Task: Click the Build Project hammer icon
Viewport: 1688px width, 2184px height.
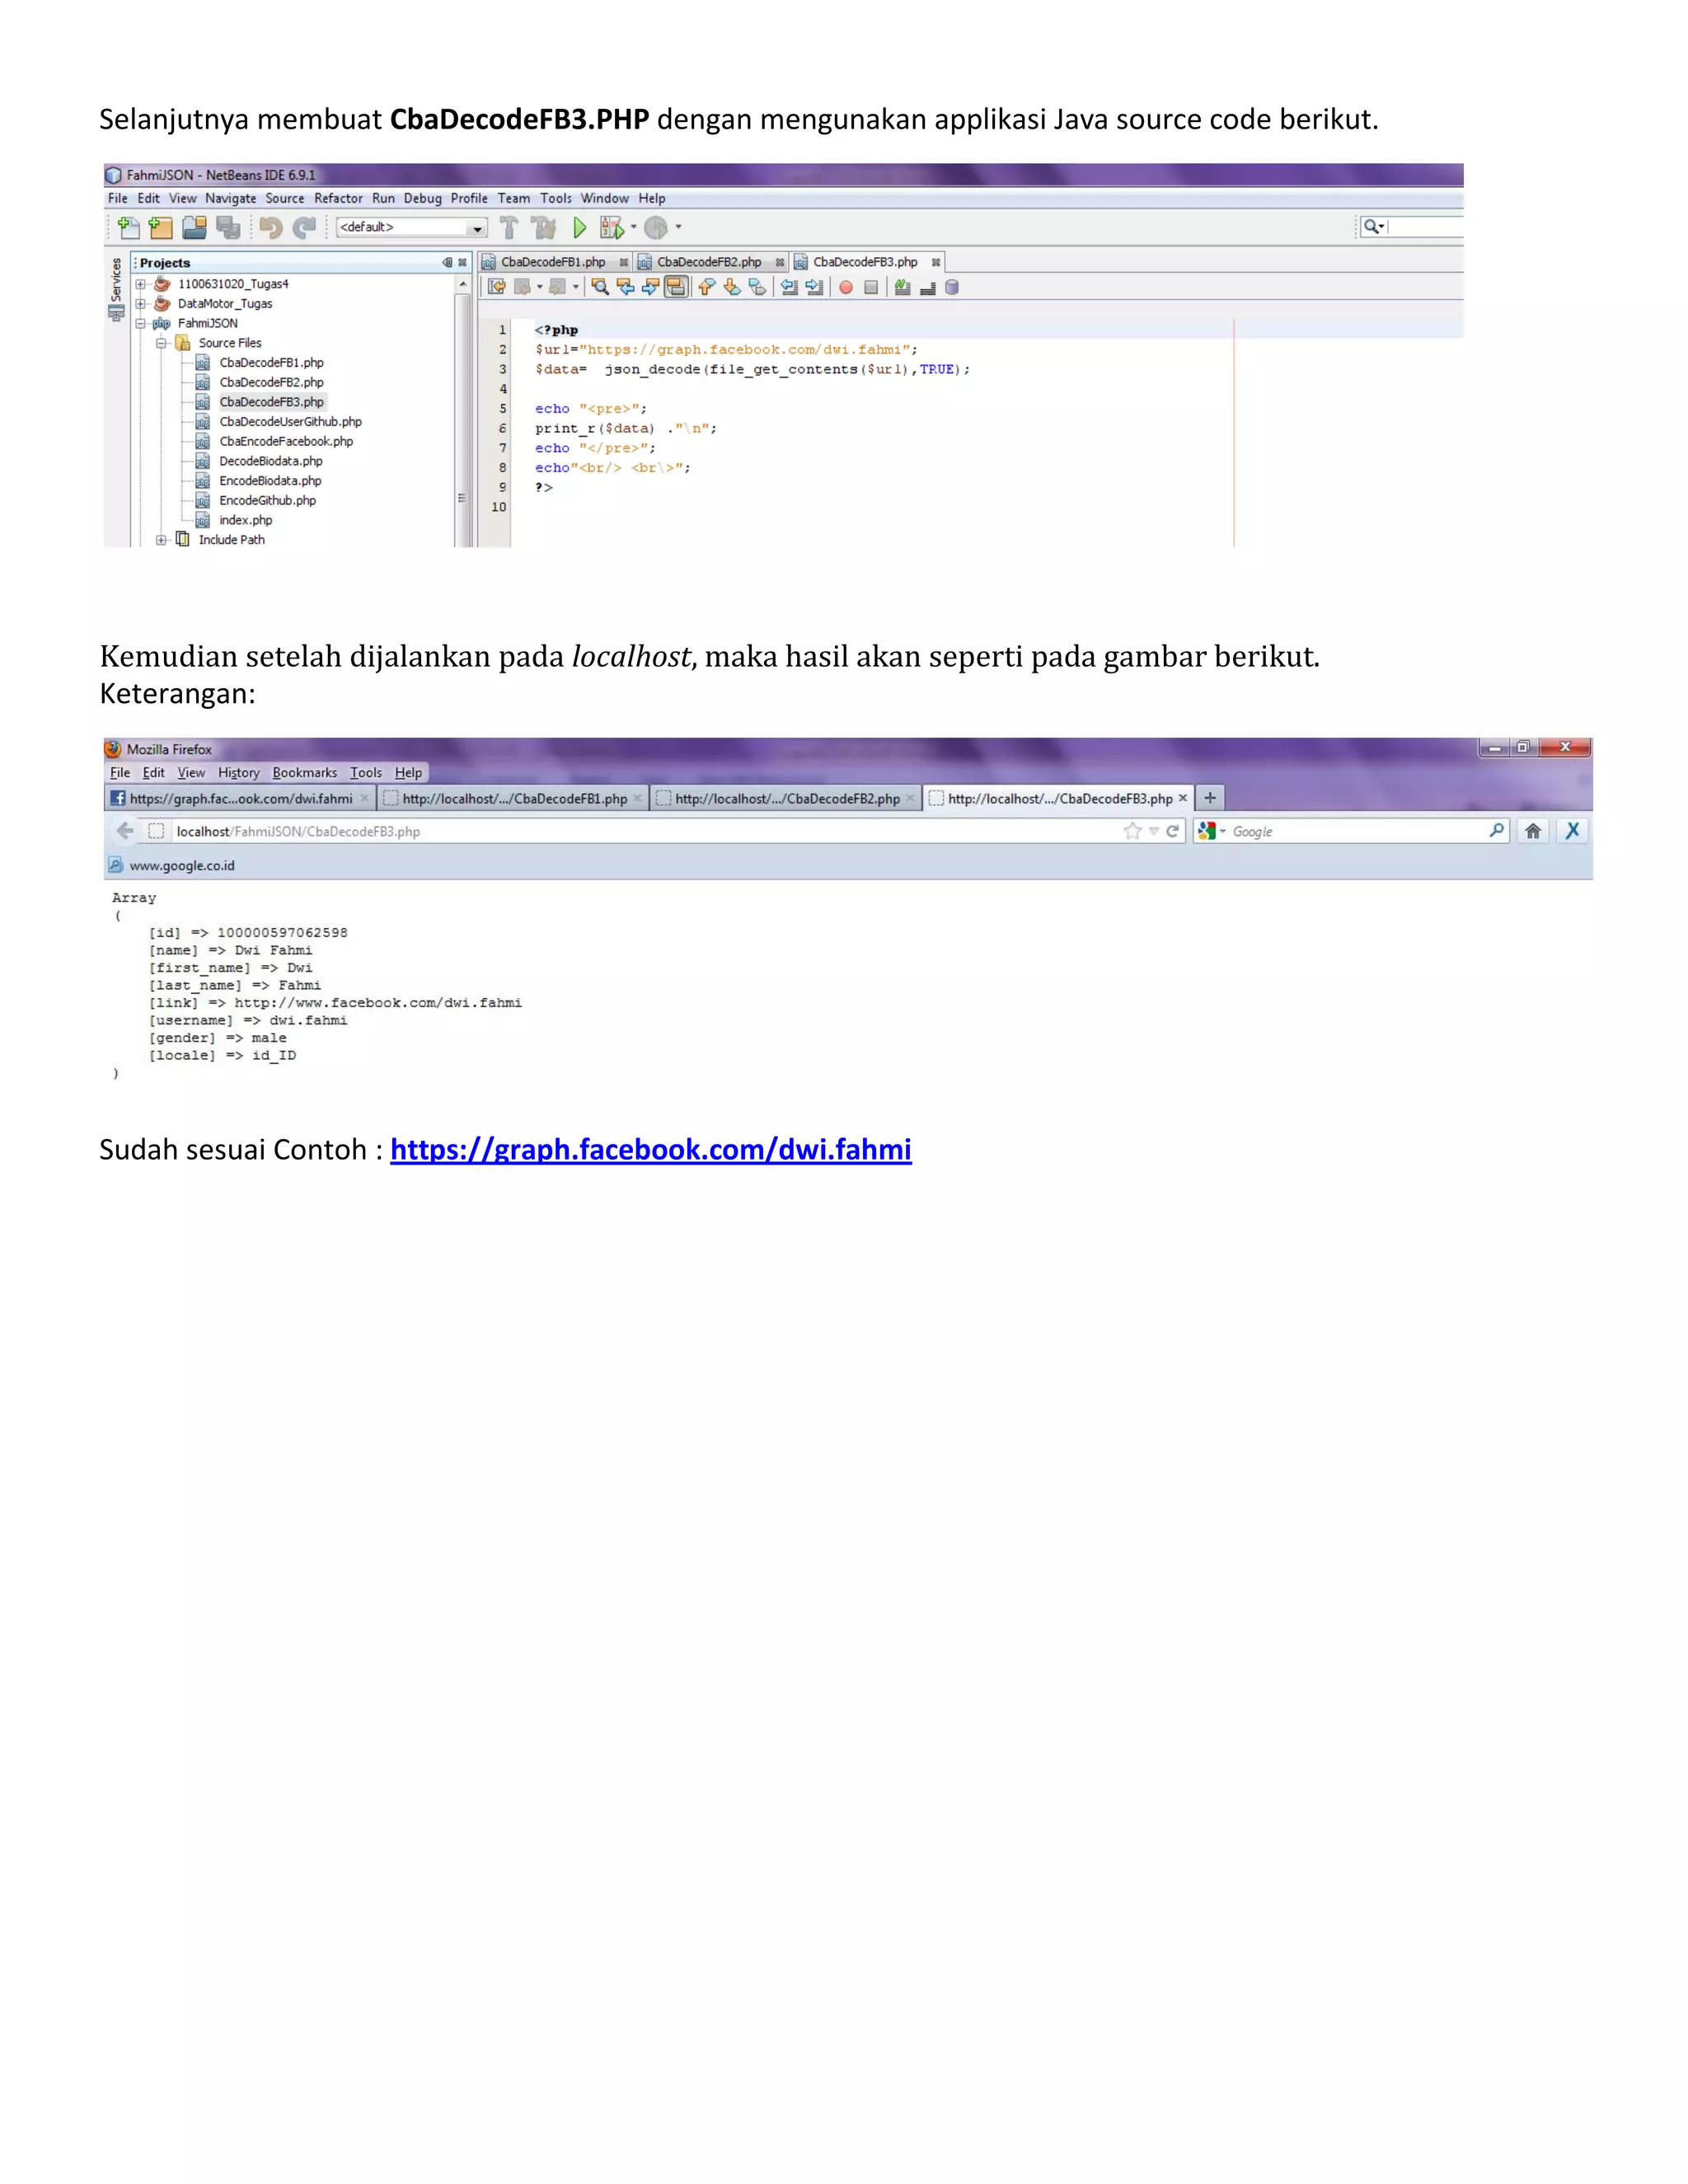Action: pyautogui.click(x=509, y=228)
